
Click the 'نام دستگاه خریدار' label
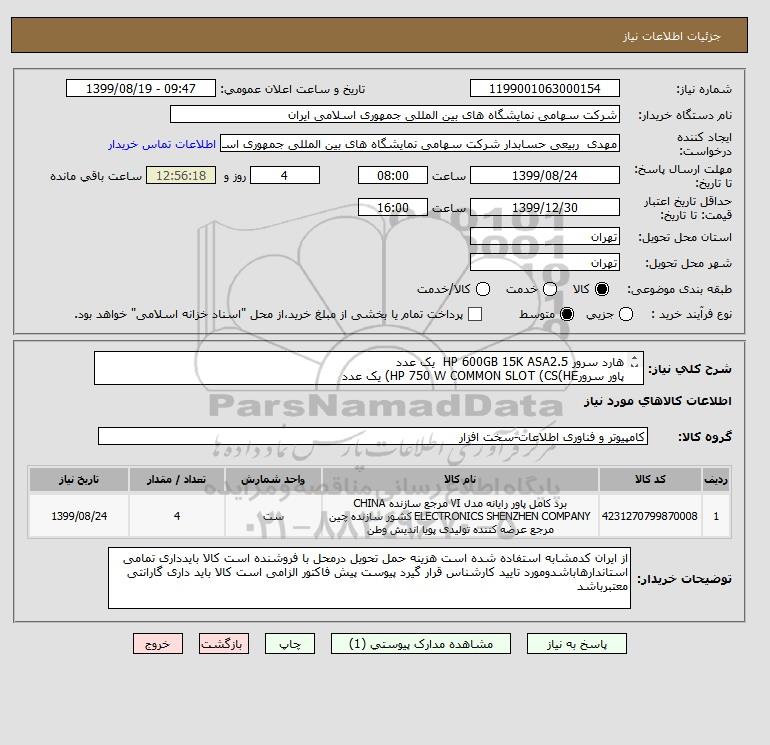click(x=685, y=115)
